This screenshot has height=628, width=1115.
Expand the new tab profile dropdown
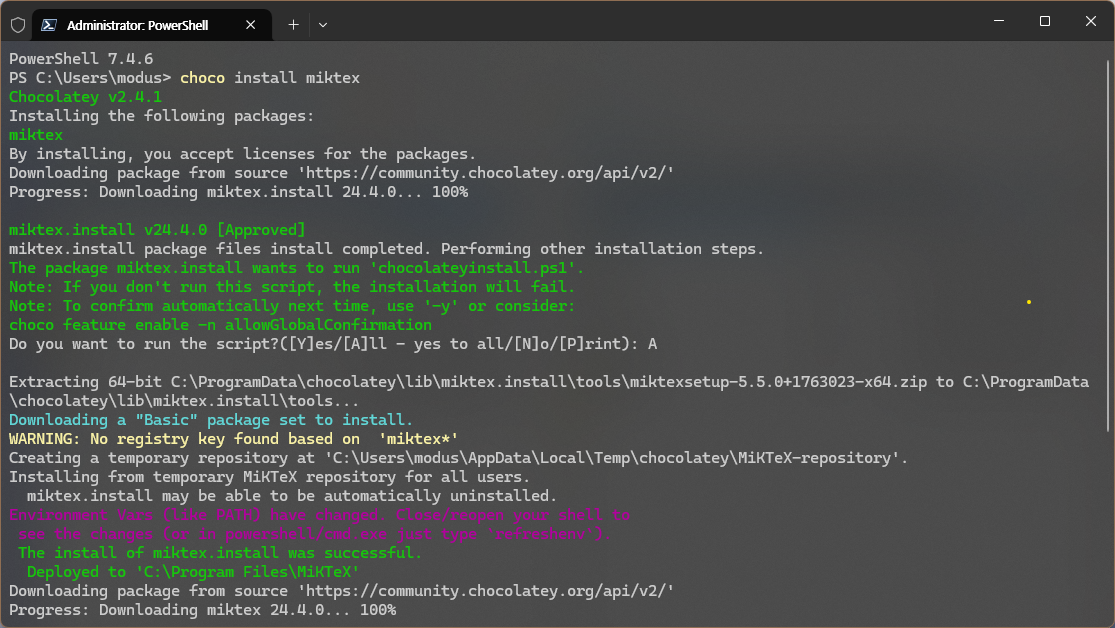pos(323,25)
